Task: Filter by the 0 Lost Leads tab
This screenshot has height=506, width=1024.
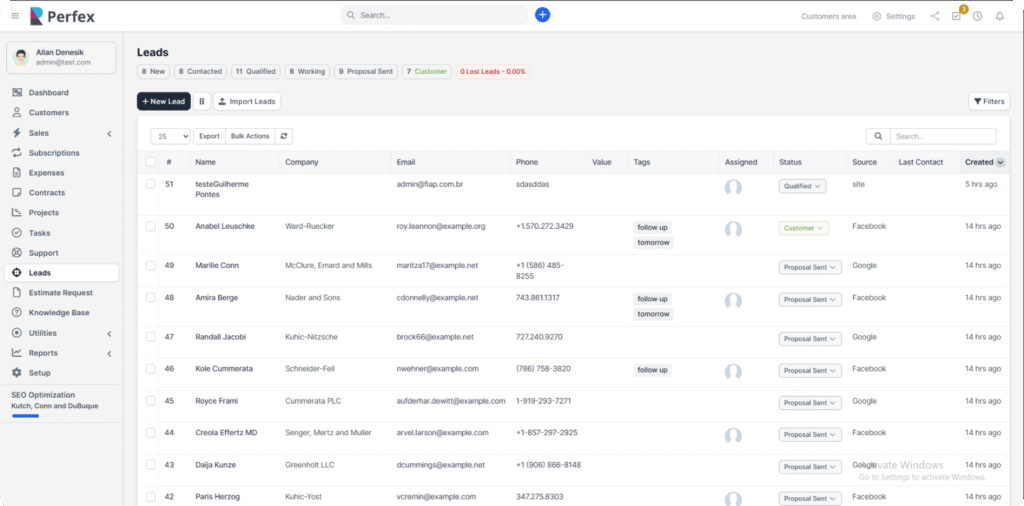Action: pyautogui.click(x=492, y=72)
